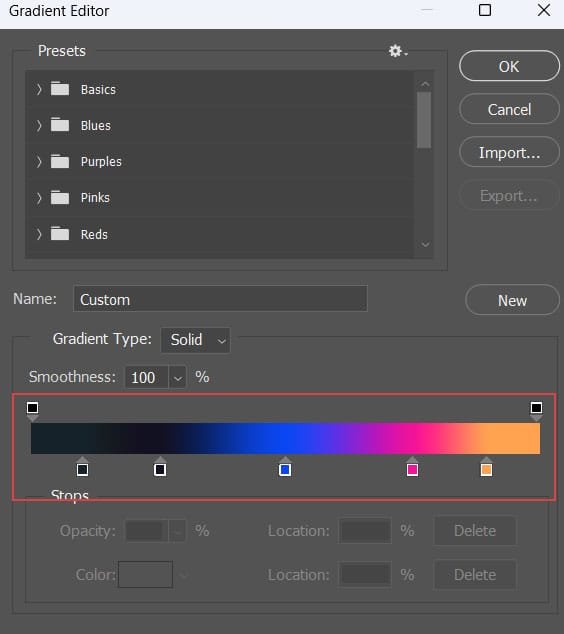
Task: Click the New gradient button
Action: coord(512,300)
